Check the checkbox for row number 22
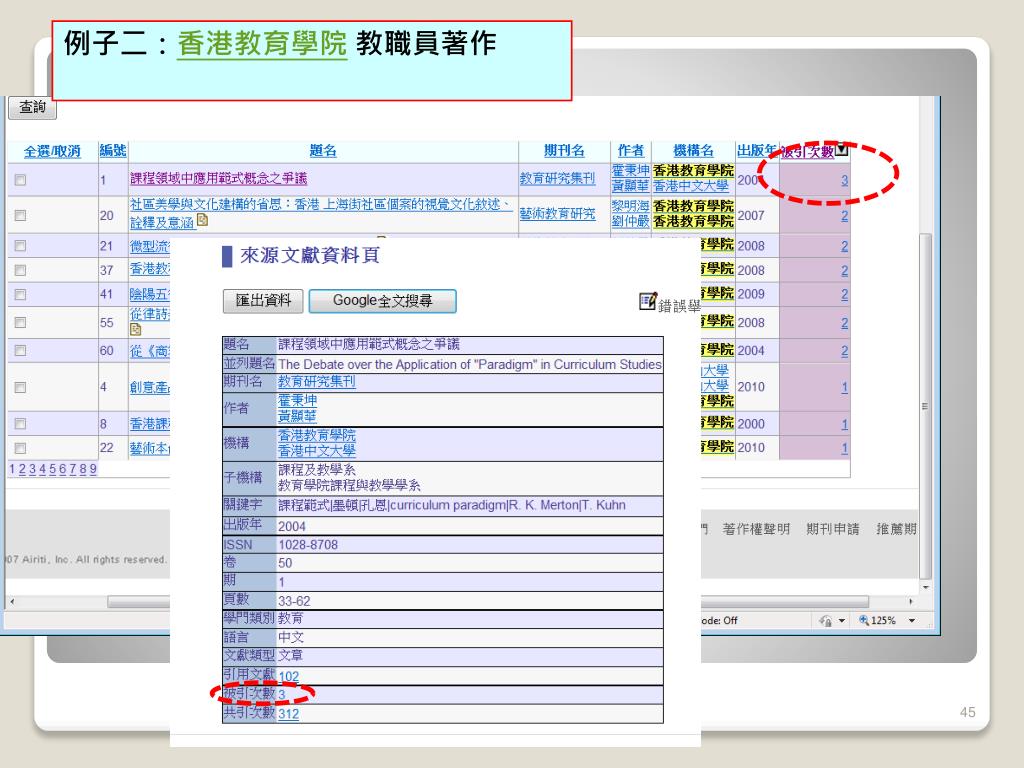 [20, 448]
